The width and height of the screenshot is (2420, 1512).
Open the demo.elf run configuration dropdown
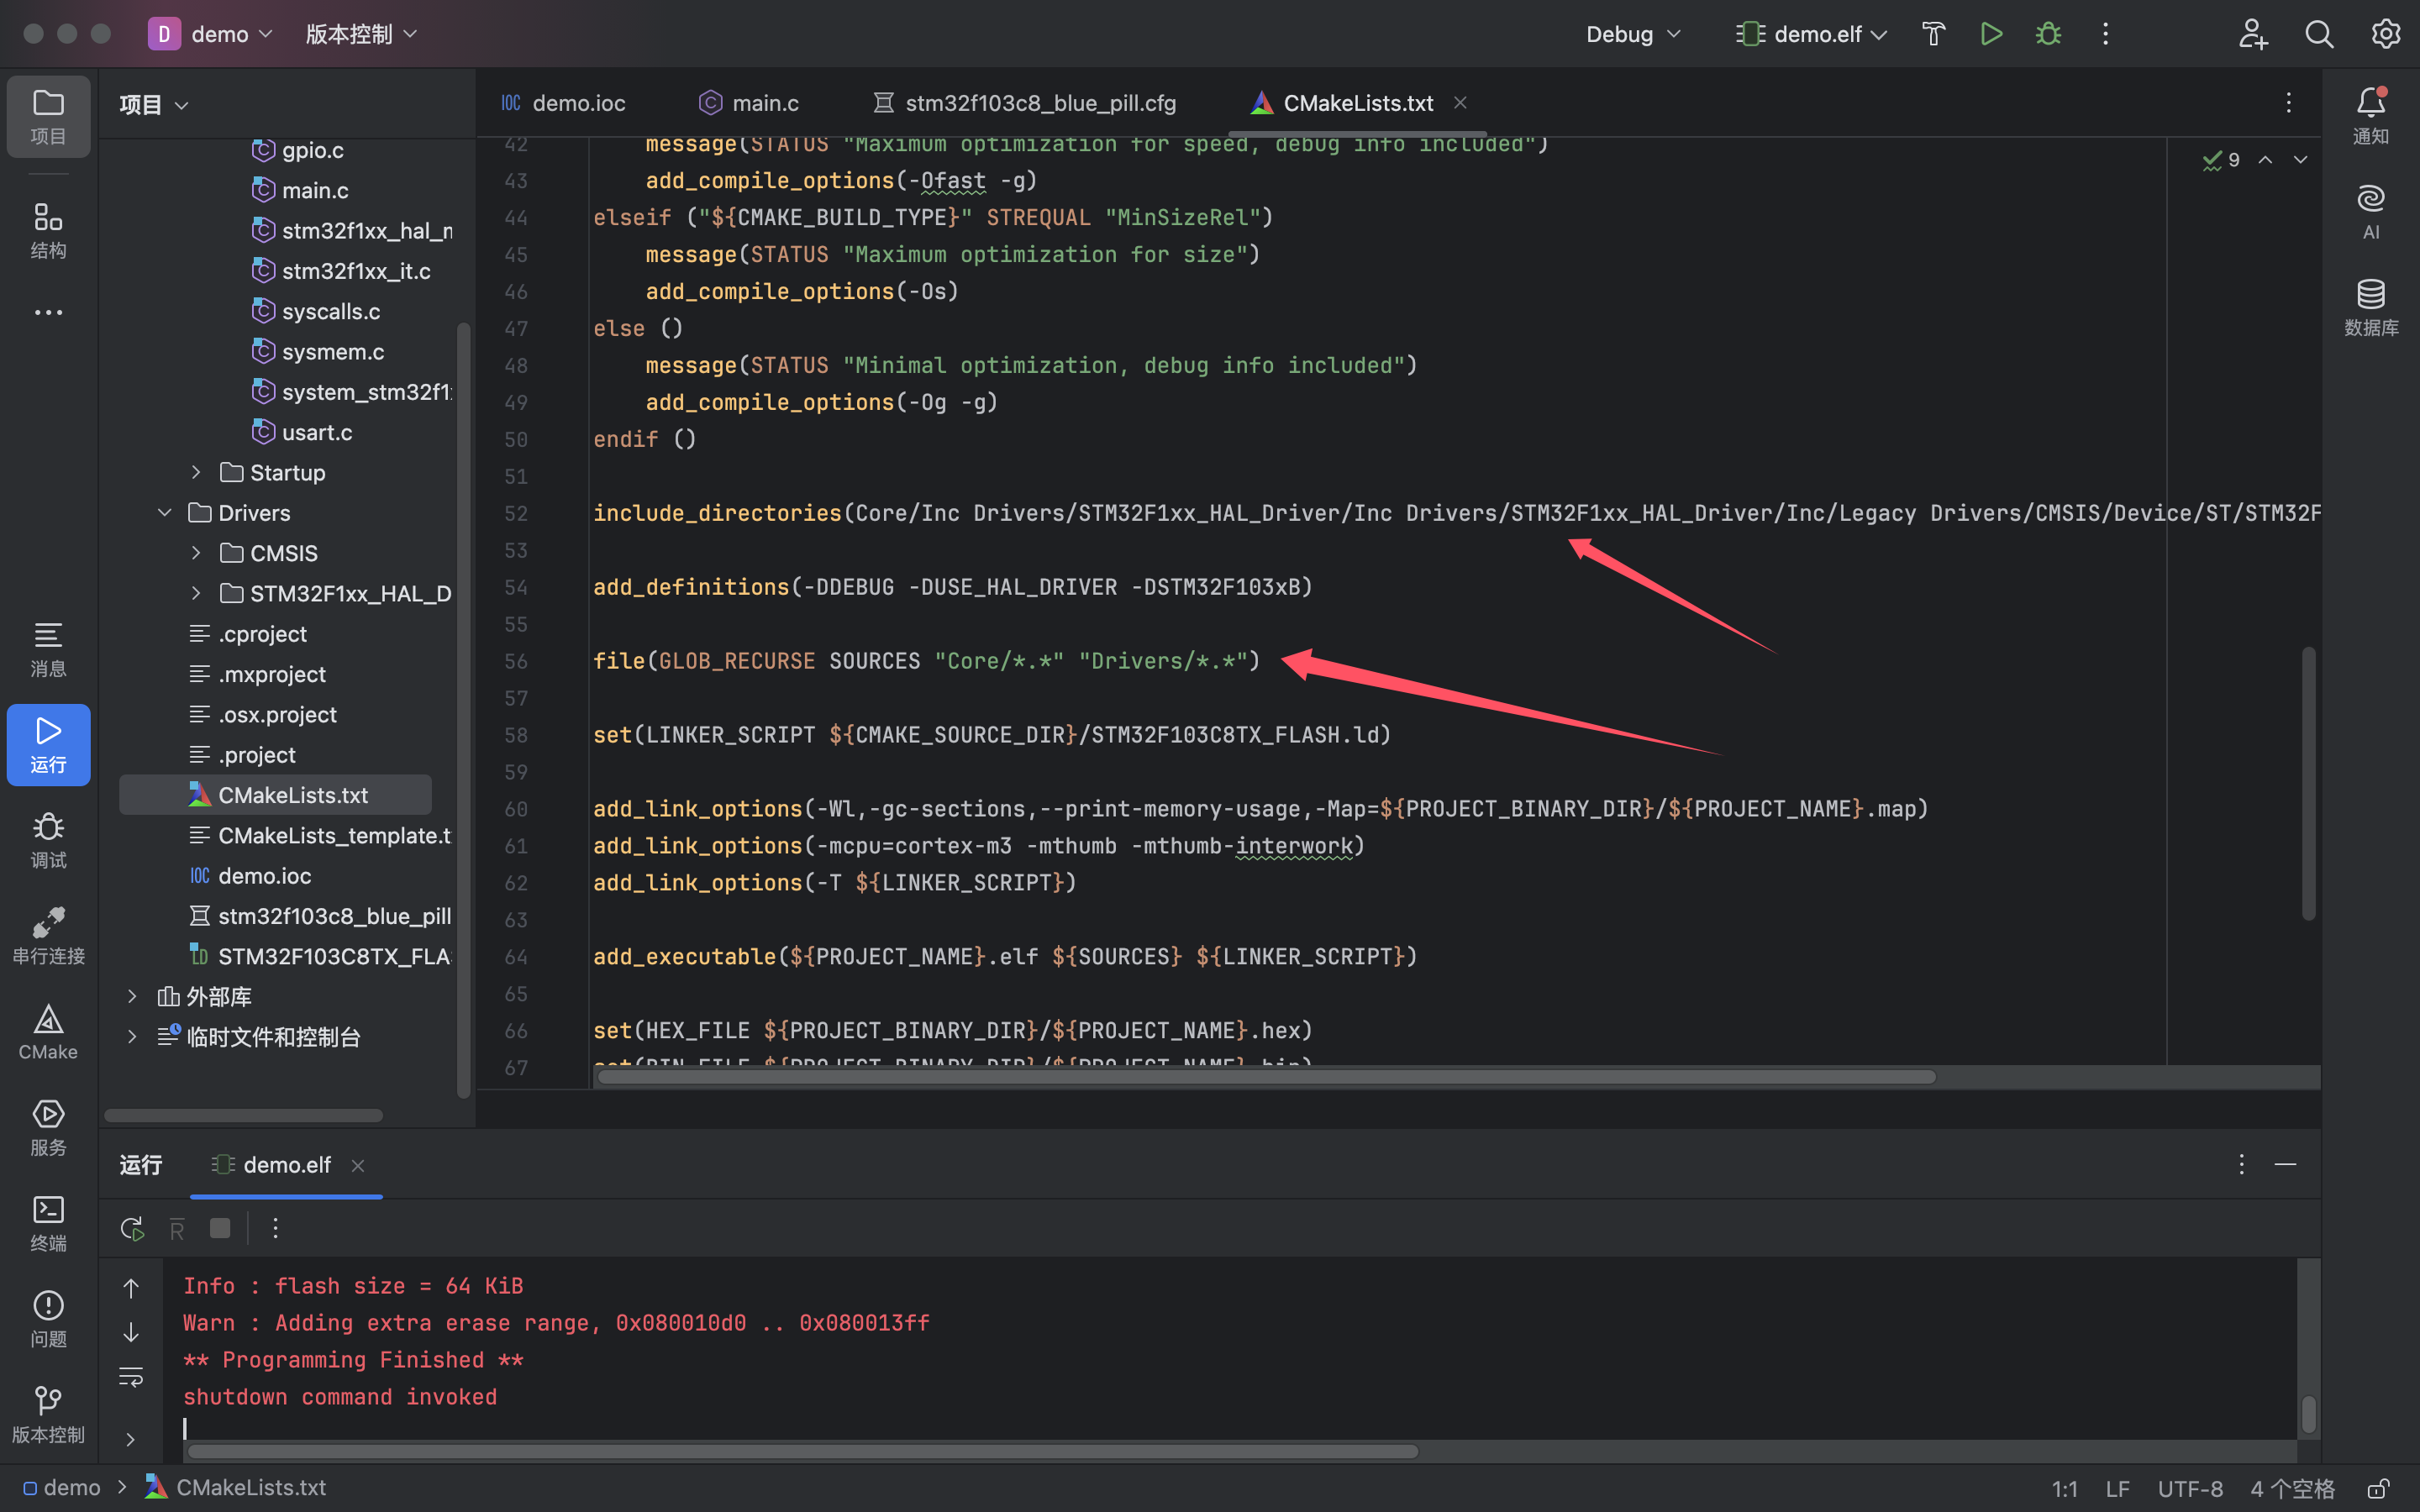tap(1811, 34)
